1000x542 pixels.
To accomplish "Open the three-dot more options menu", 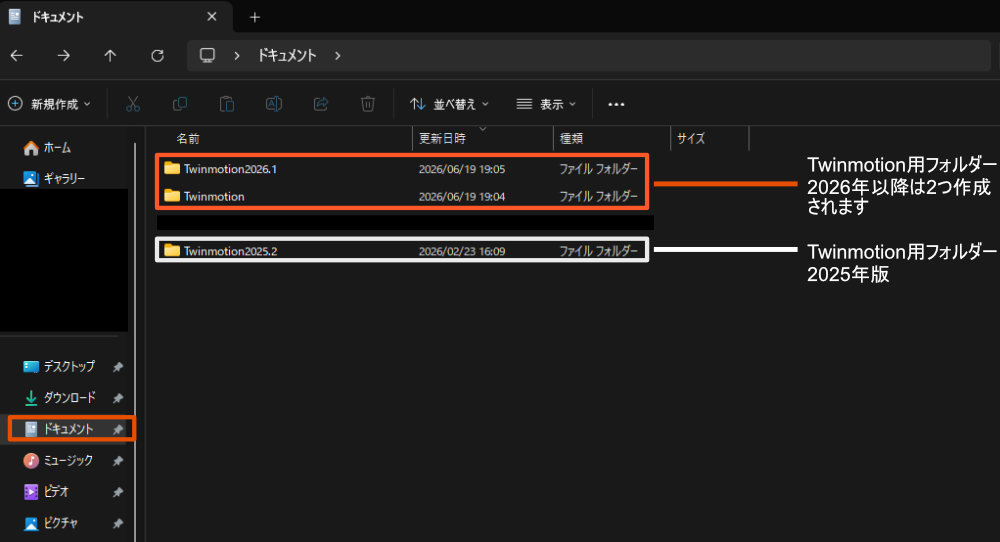I will click(x=616, y=104).
